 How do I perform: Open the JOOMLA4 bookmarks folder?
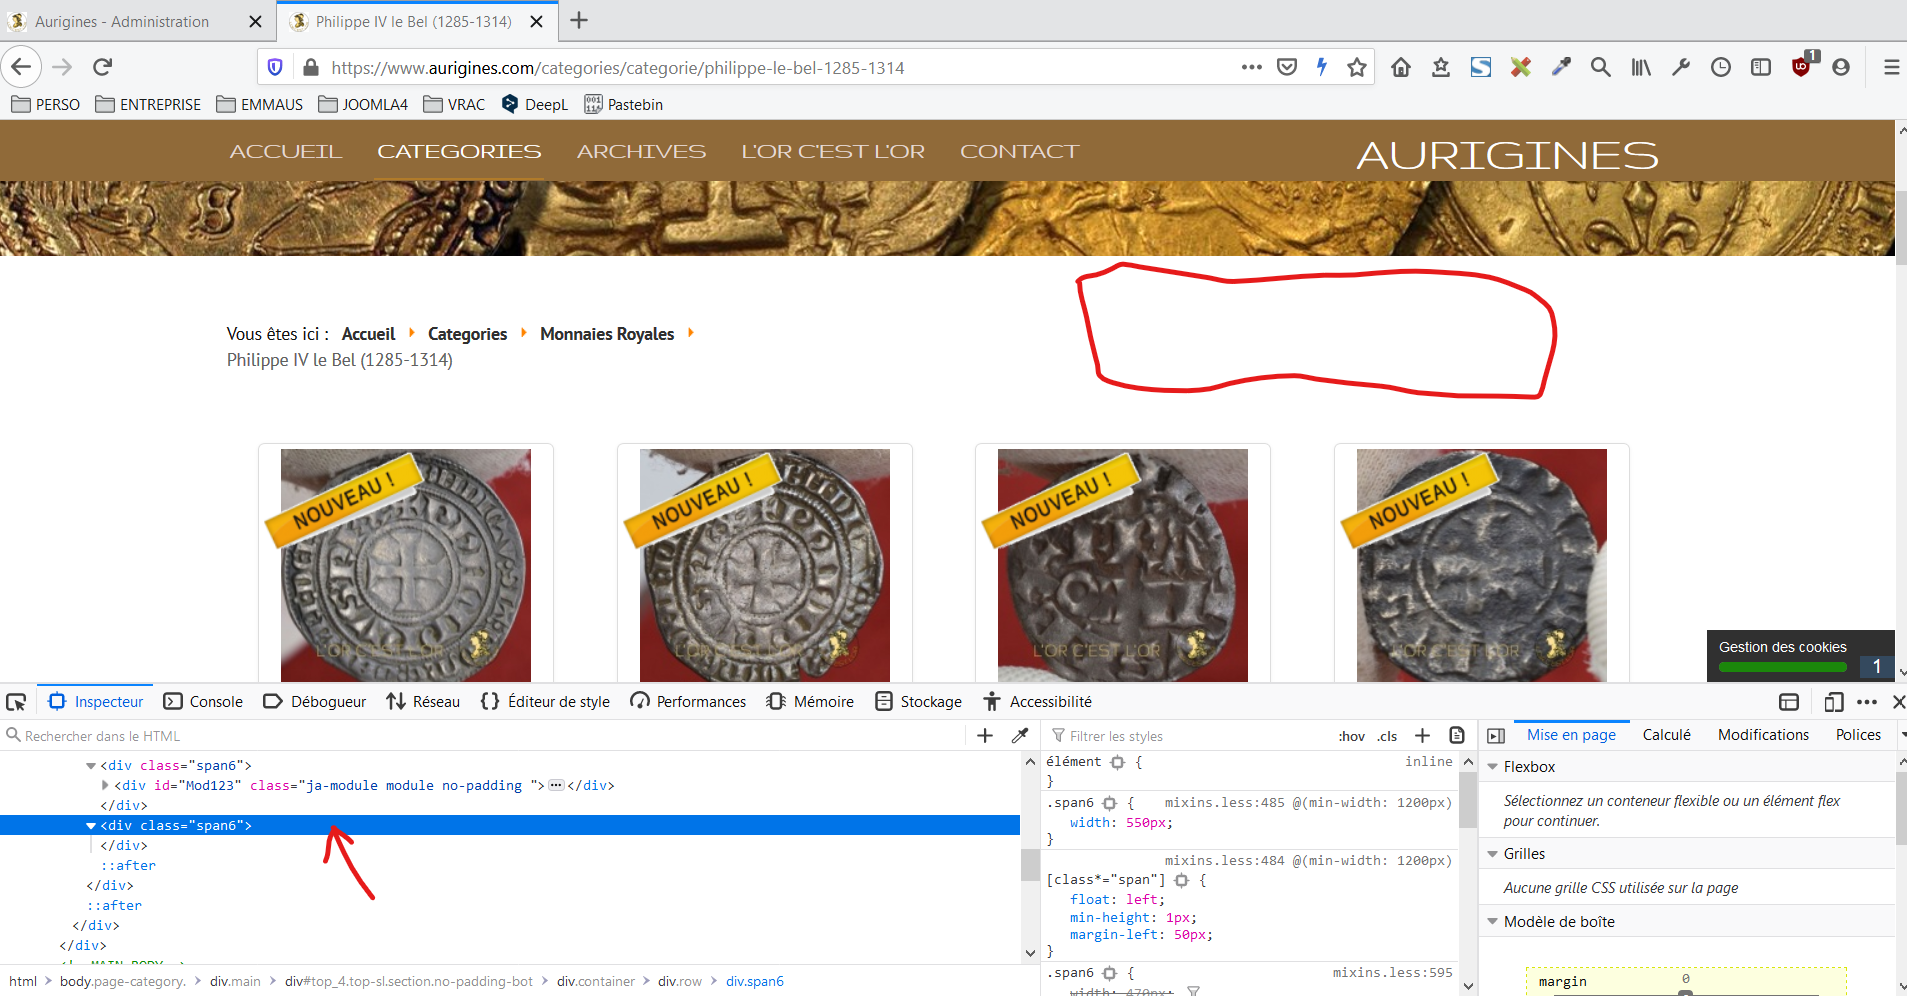pos(363,104)
